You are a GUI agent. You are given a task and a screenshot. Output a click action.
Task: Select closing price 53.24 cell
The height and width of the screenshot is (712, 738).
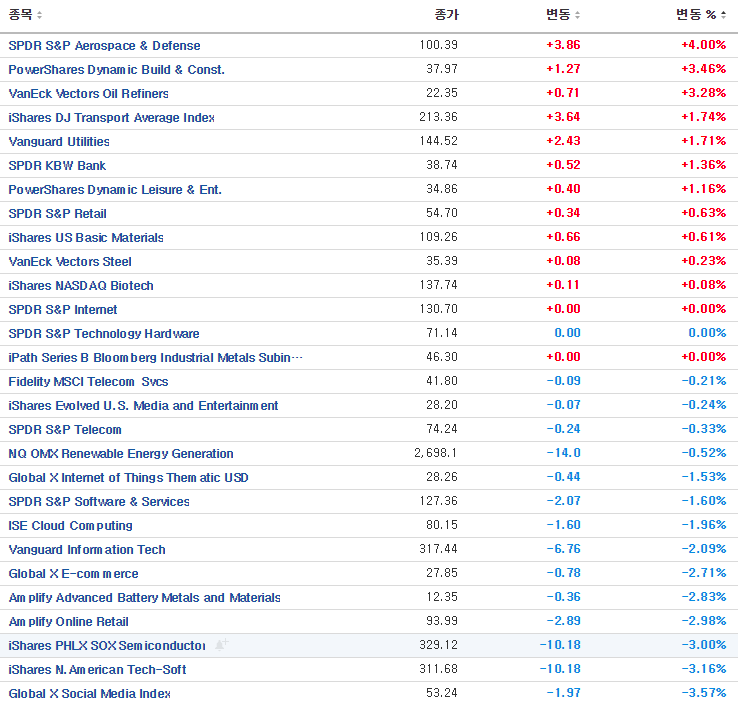(x=442, y=693)
